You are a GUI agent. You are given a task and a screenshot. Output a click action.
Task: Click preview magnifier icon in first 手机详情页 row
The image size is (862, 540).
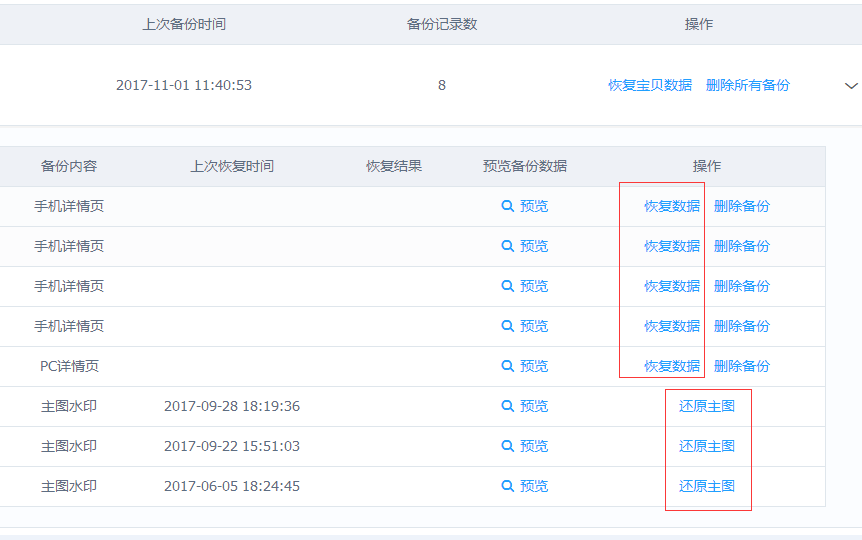point(507,206)
